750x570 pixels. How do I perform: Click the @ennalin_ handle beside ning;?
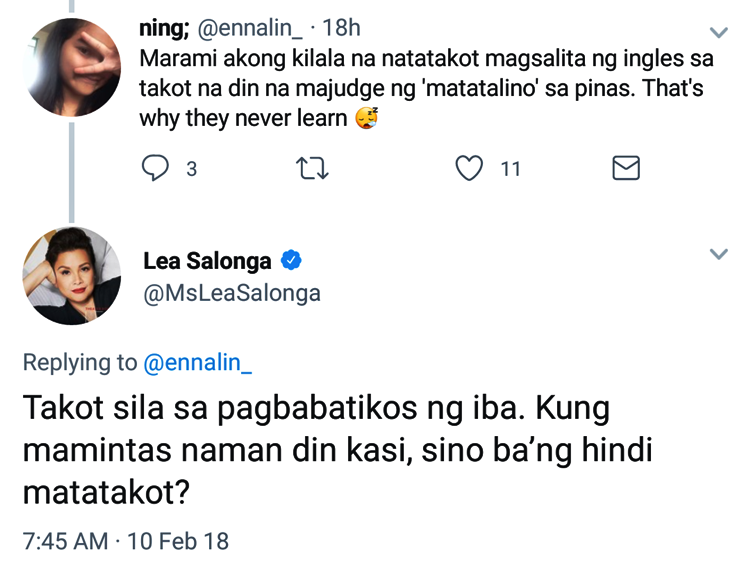(x=255, y=28)
